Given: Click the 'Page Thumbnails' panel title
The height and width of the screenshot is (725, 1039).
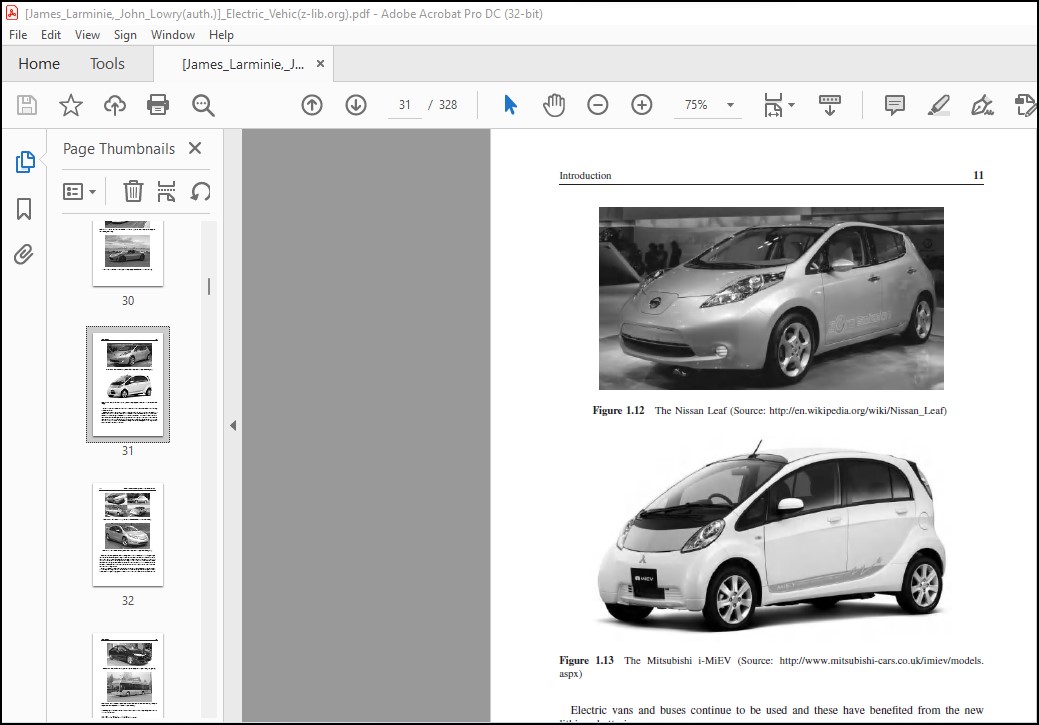Looking at the screenshot, I should (119, 148).
